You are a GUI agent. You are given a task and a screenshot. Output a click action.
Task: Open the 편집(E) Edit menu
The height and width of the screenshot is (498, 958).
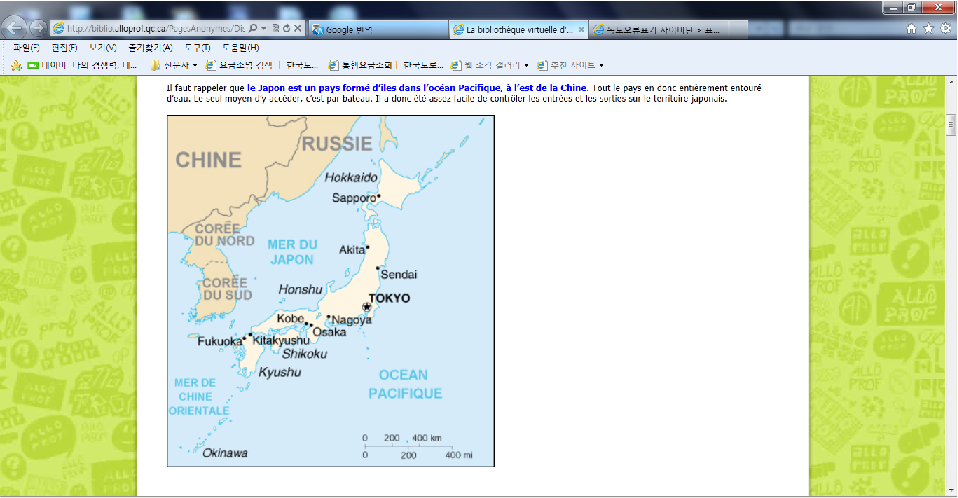point(64,48)
